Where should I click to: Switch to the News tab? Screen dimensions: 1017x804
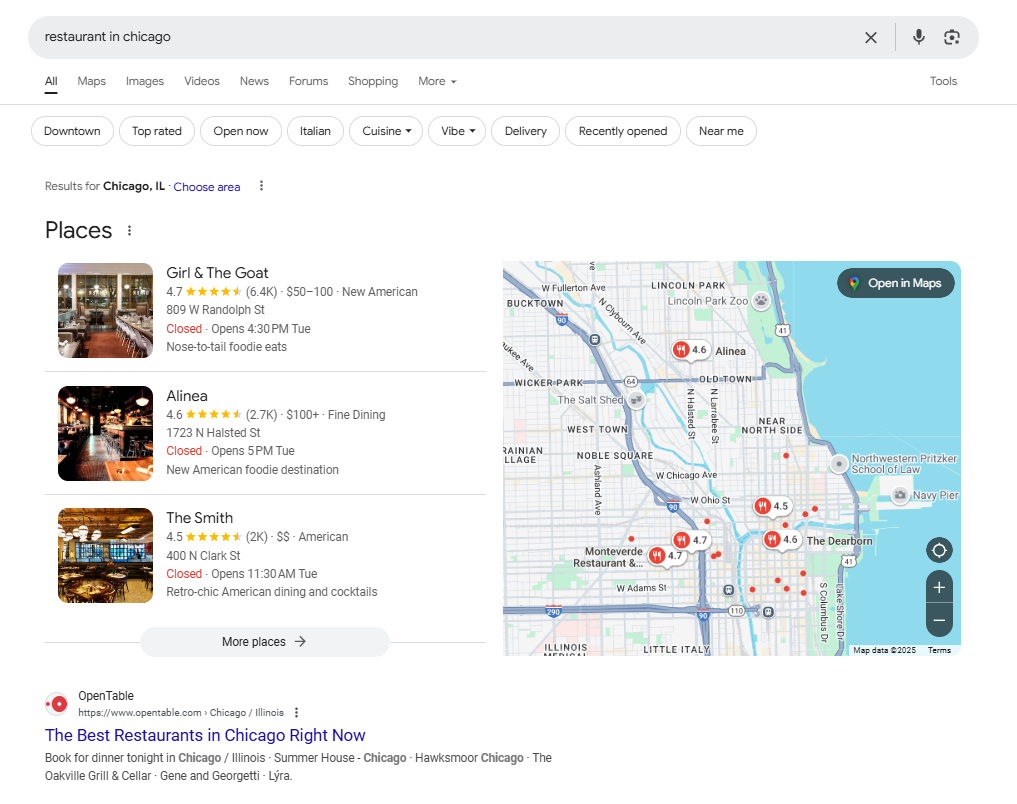[254, 81]
